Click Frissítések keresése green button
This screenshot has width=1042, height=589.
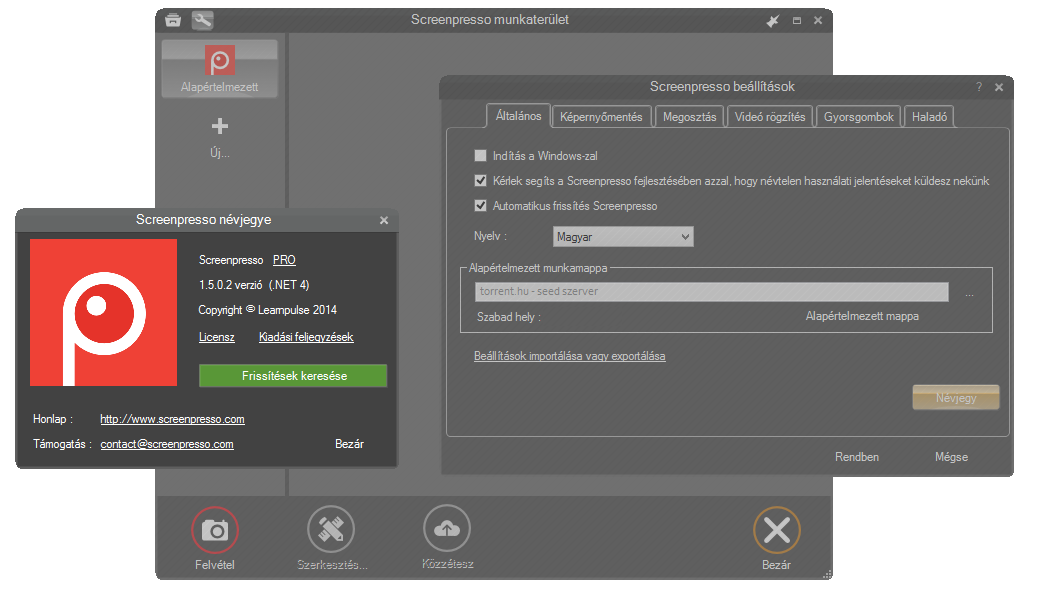[293, 376]
